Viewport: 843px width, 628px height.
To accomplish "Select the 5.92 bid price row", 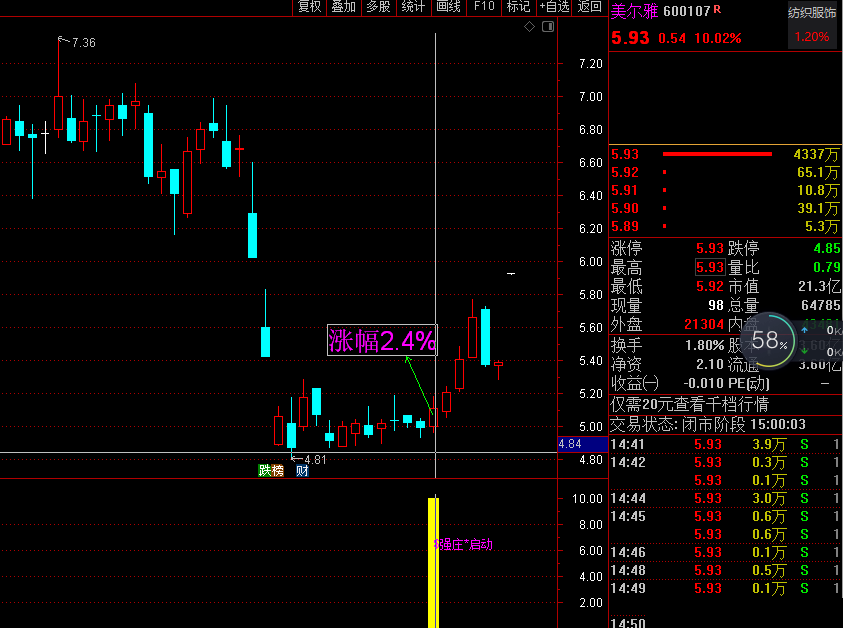I will coord(725,172).
